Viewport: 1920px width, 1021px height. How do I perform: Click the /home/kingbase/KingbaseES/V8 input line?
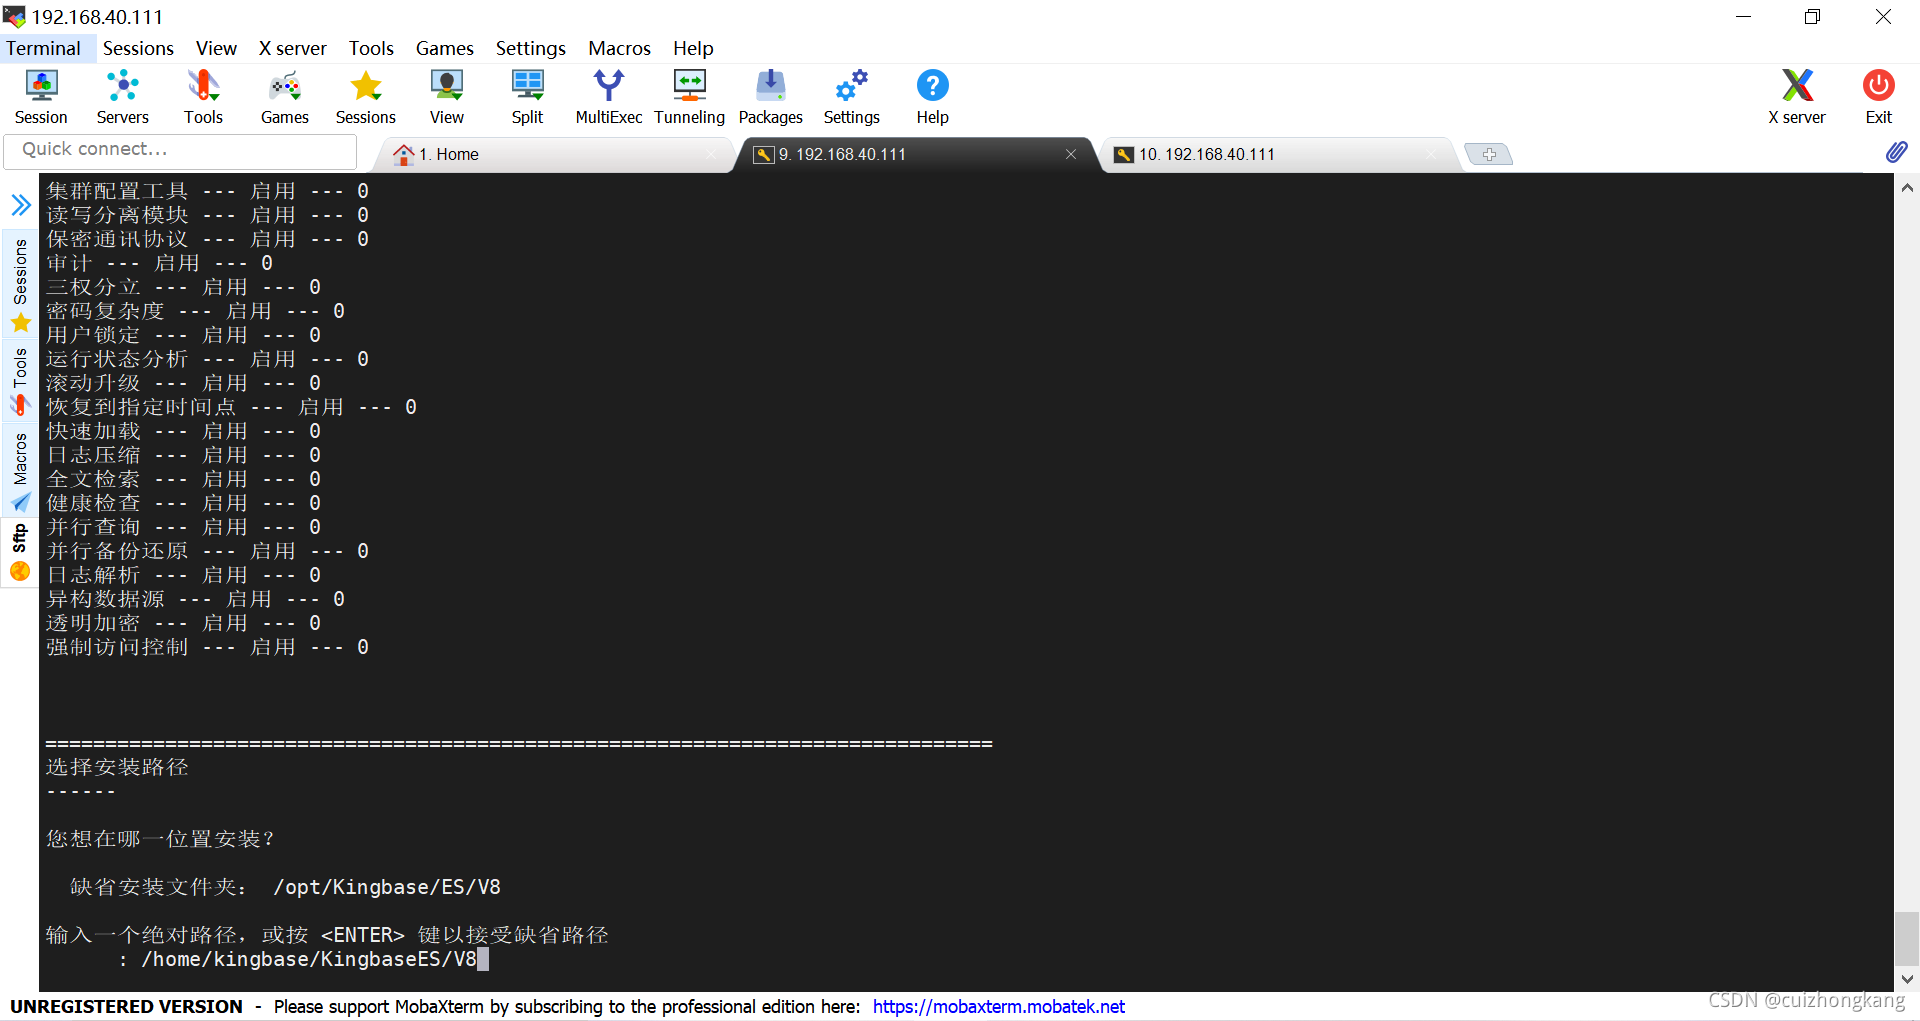click(309, 959)
